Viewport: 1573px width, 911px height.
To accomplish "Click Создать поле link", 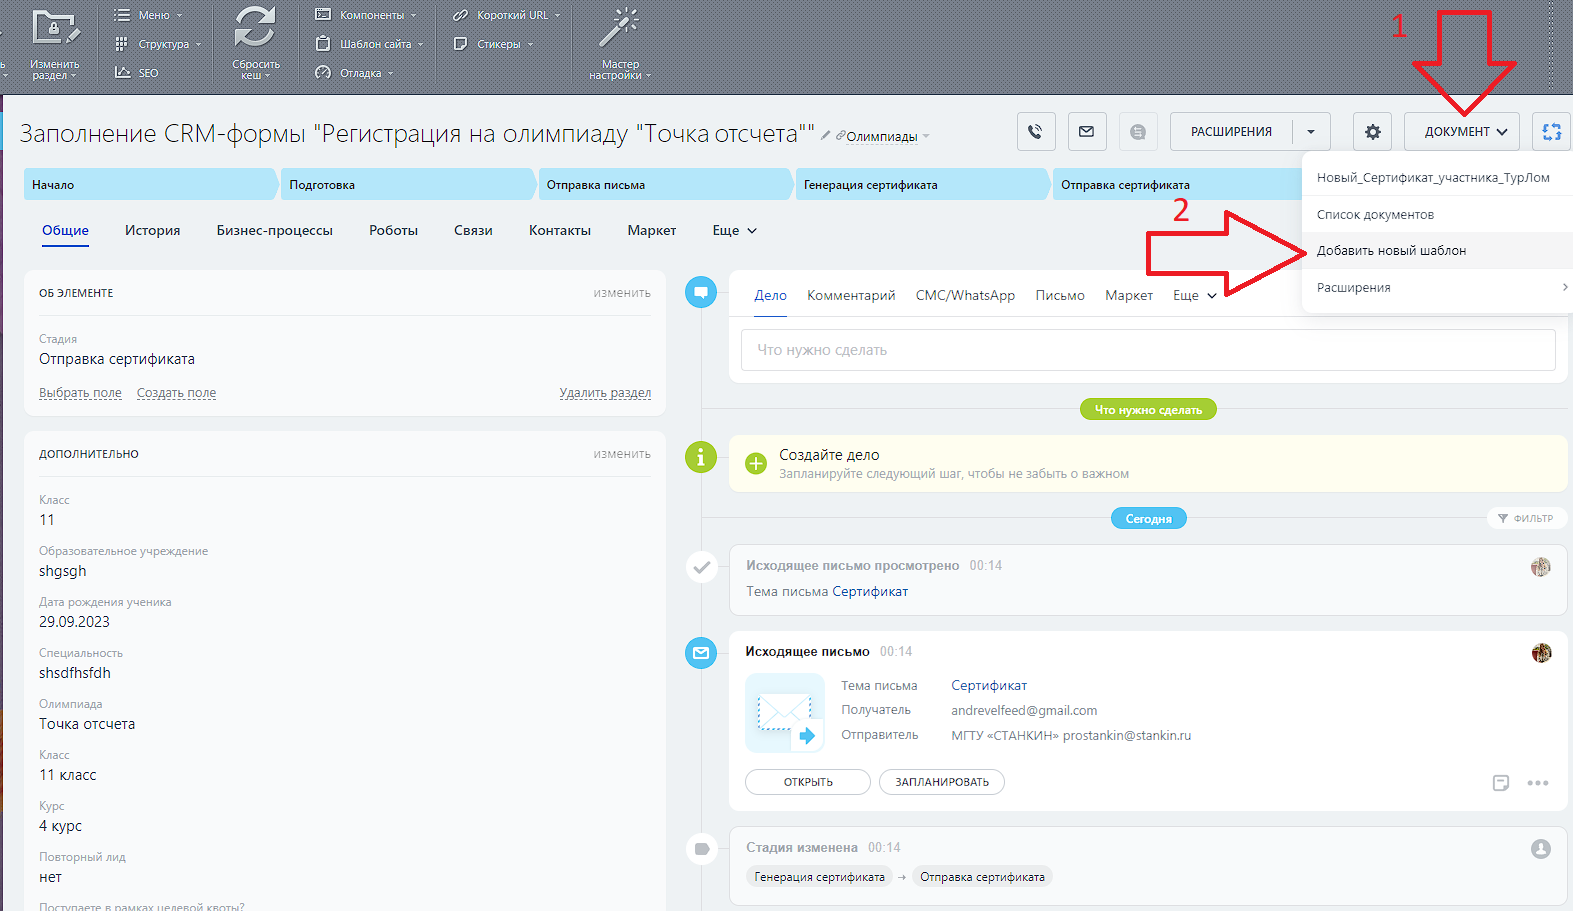I will pos(176,393).
